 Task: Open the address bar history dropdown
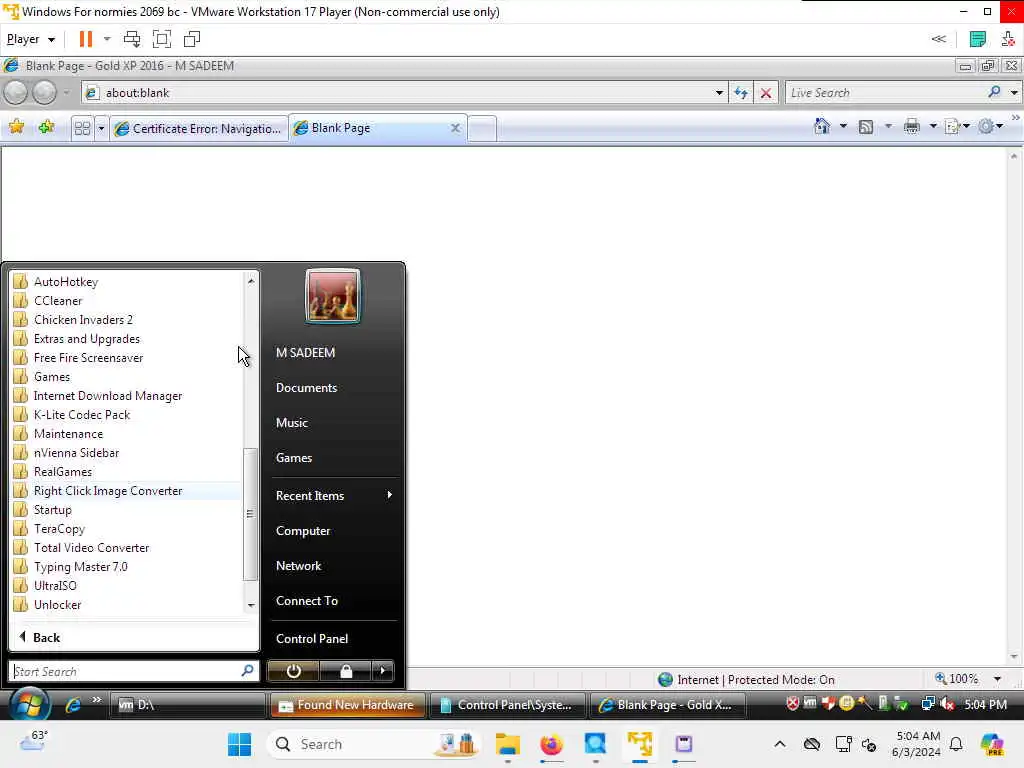point(719,93)
